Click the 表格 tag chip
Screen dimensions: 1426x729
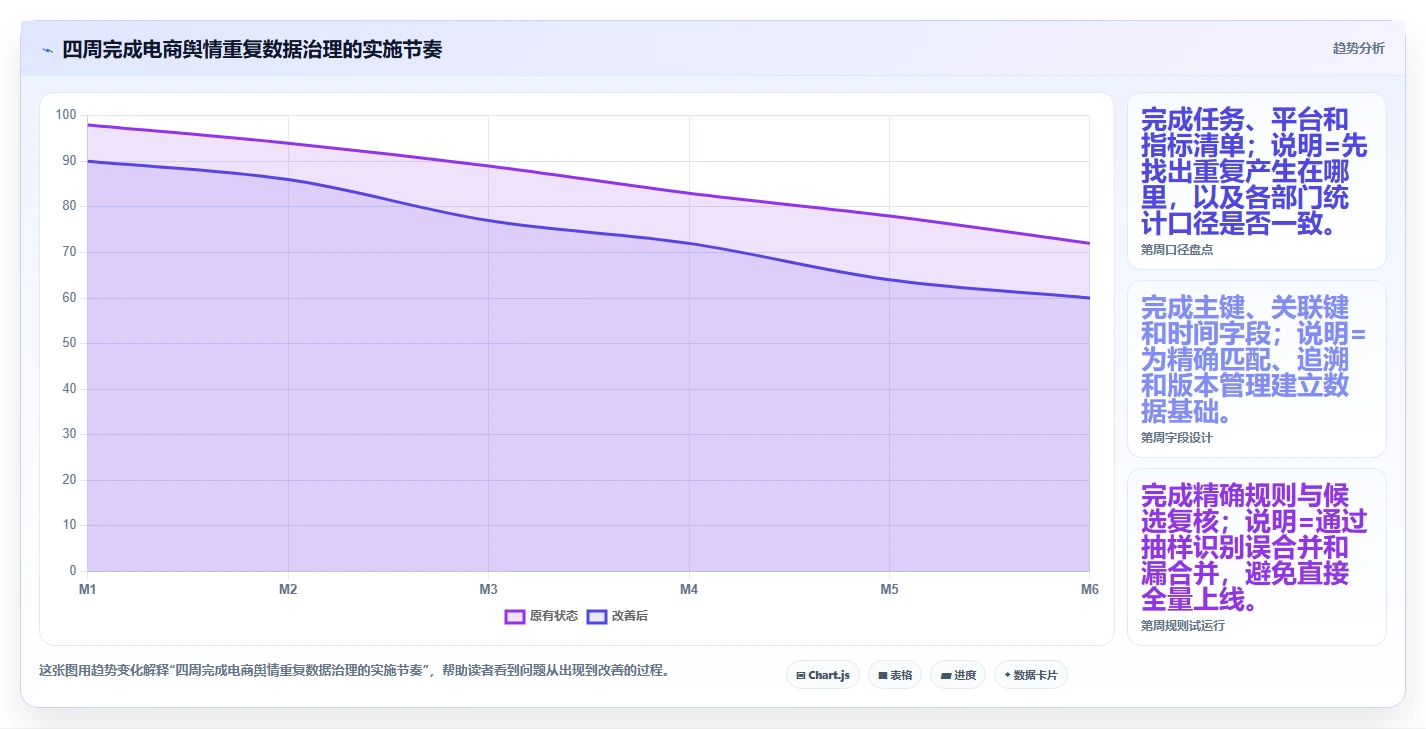coord(895,675)
